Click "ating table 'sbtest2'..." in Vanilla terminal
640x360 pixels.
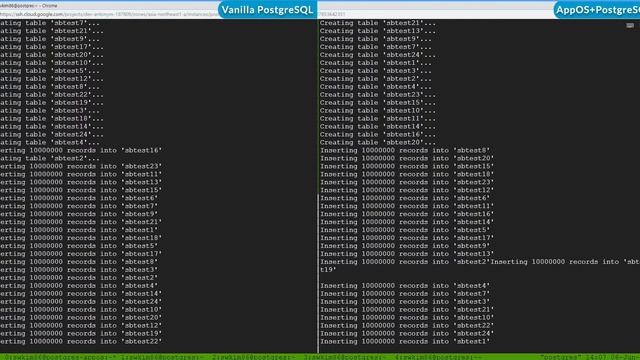pyautogui.click(x=49, y=158)
